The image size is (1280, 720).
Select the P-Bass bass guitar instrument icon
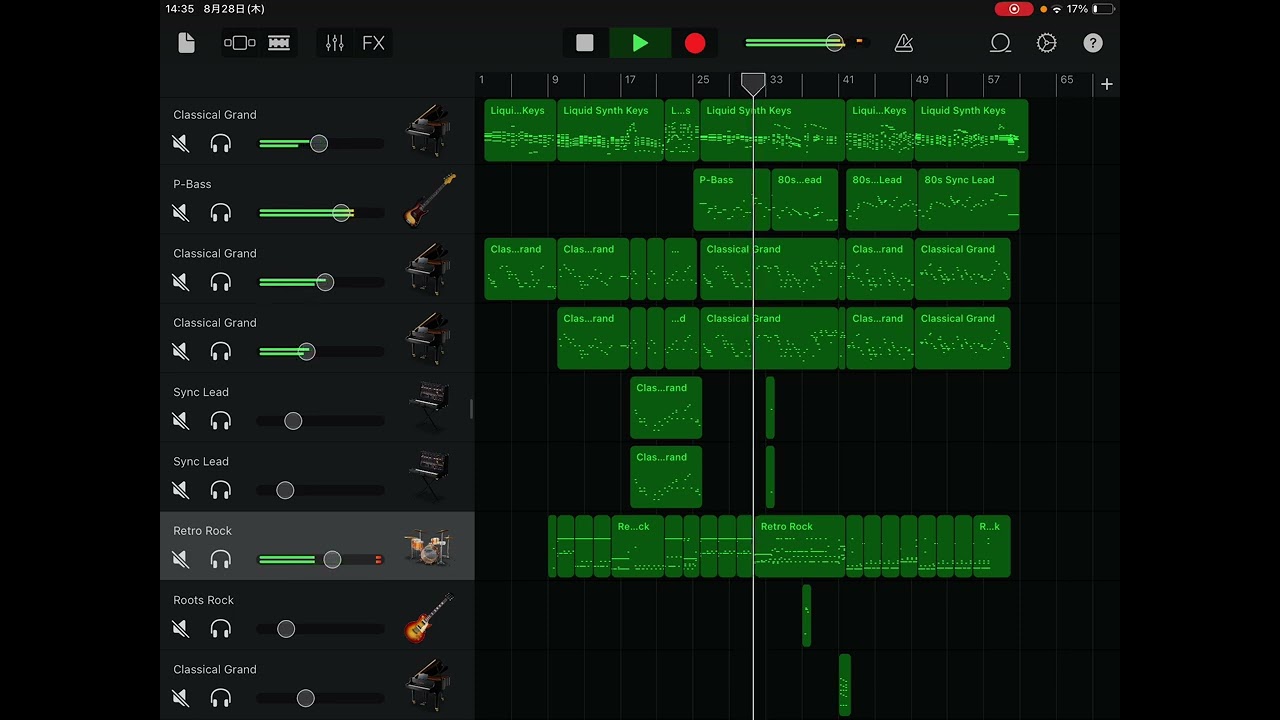pyautogui.click(x=429, y=200)
